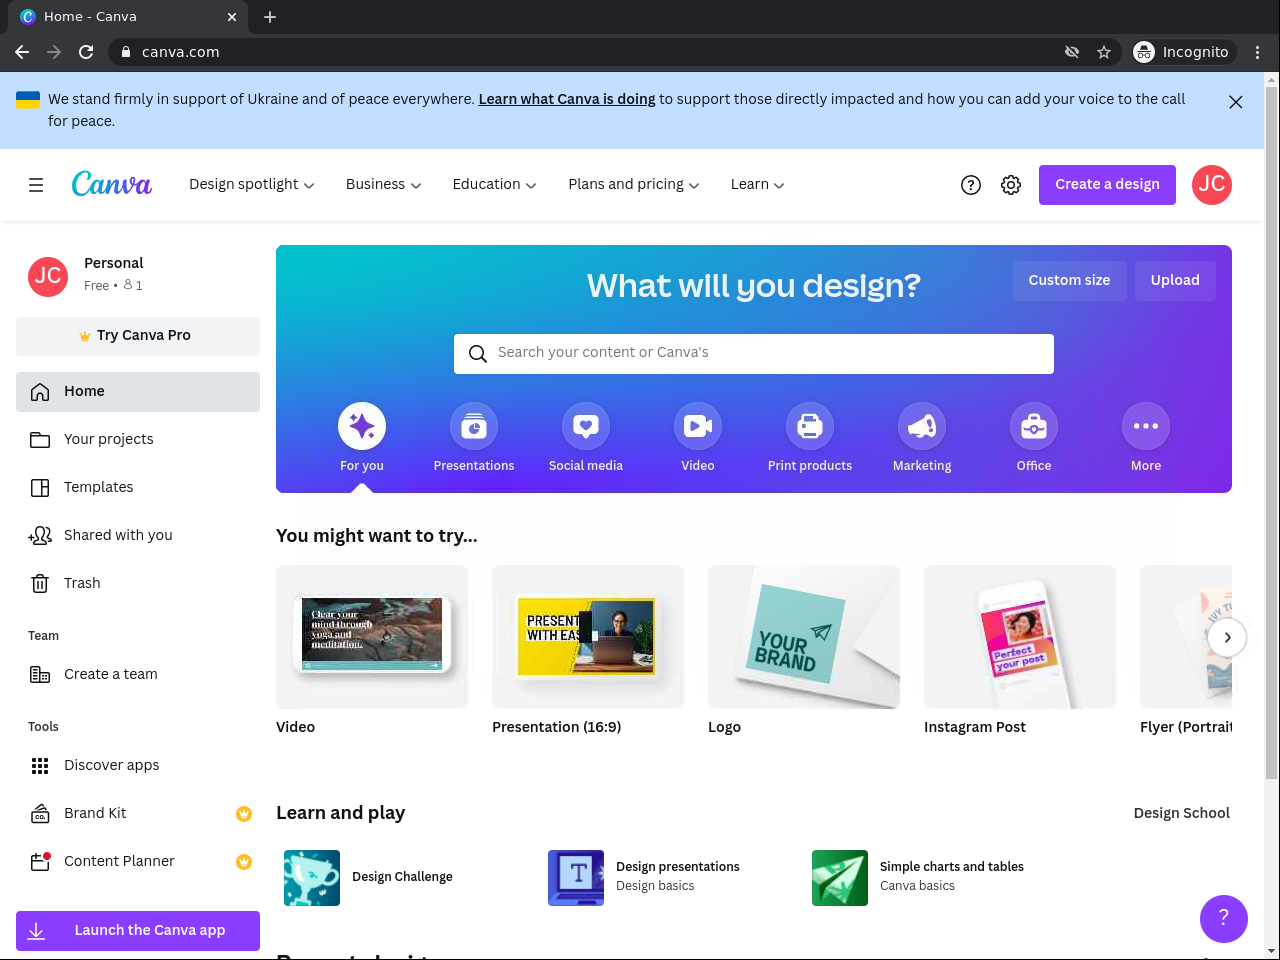Click the page vertical scrollbar
This screenshot has height=960, width=1280.
click(x=1272, y=432)
